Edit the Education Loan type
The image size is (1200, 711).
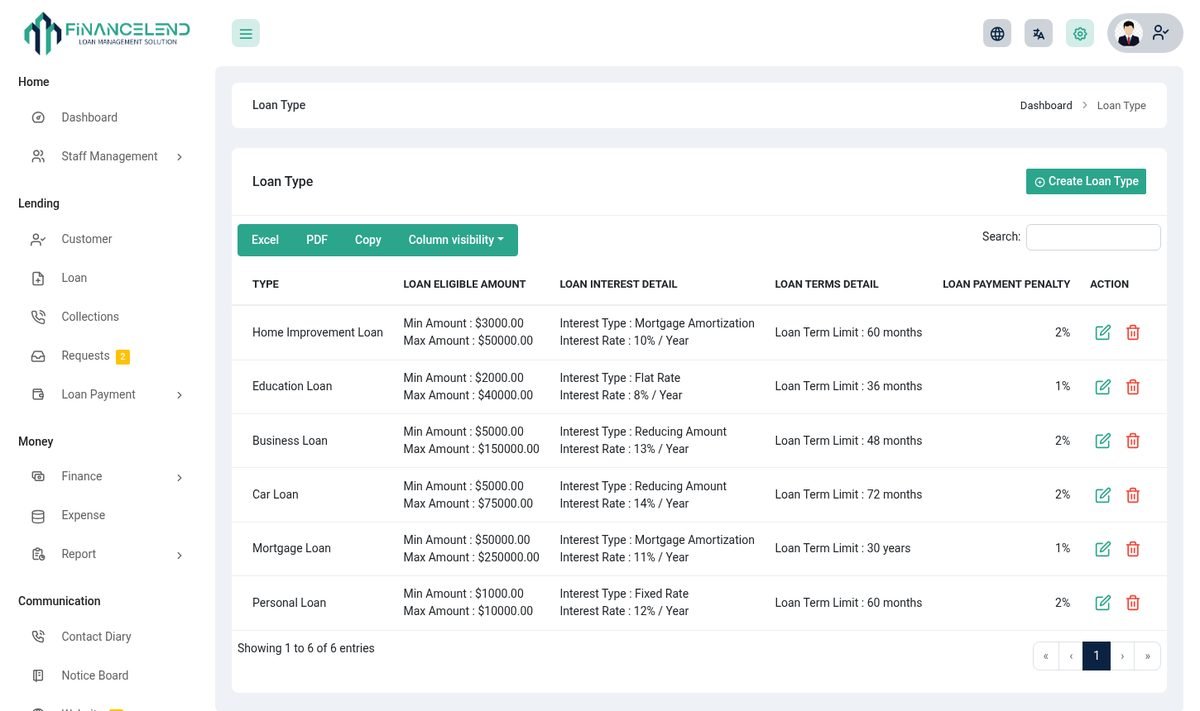click(x=1103, y=386)
